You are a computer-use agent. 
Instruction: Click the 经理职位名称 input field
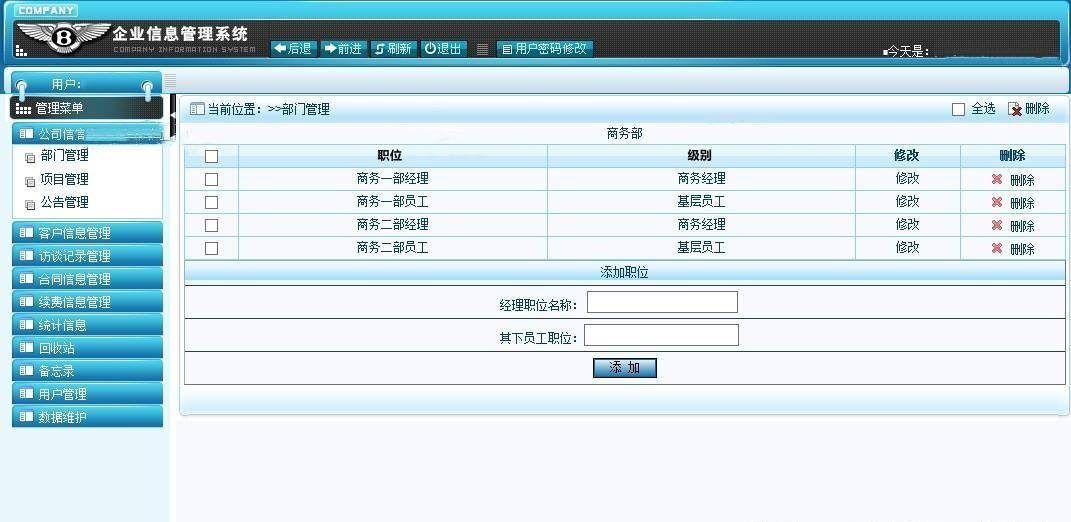pyautogui.click(x=662, y=302)
